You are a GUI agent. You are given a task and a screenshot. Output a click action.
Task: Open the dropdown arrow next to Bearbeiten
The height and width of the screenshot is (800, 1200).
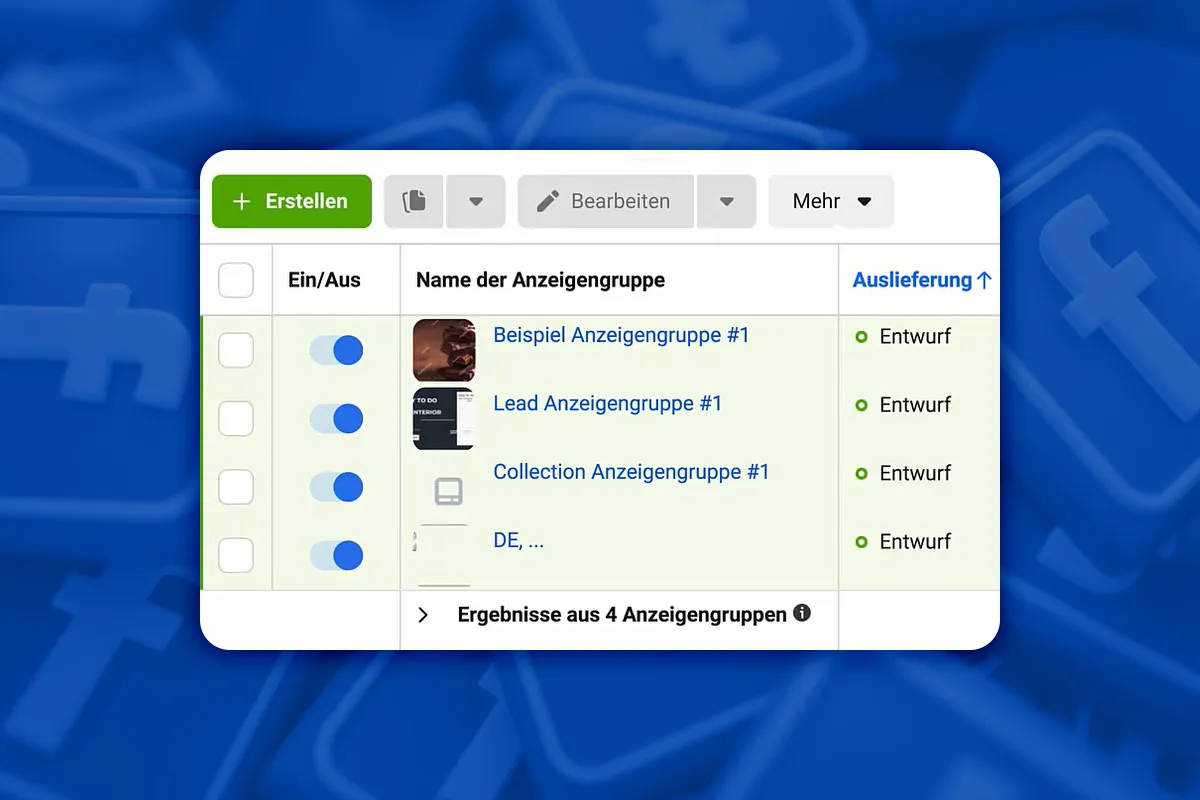pyautogui.click(x=727, y=201)
